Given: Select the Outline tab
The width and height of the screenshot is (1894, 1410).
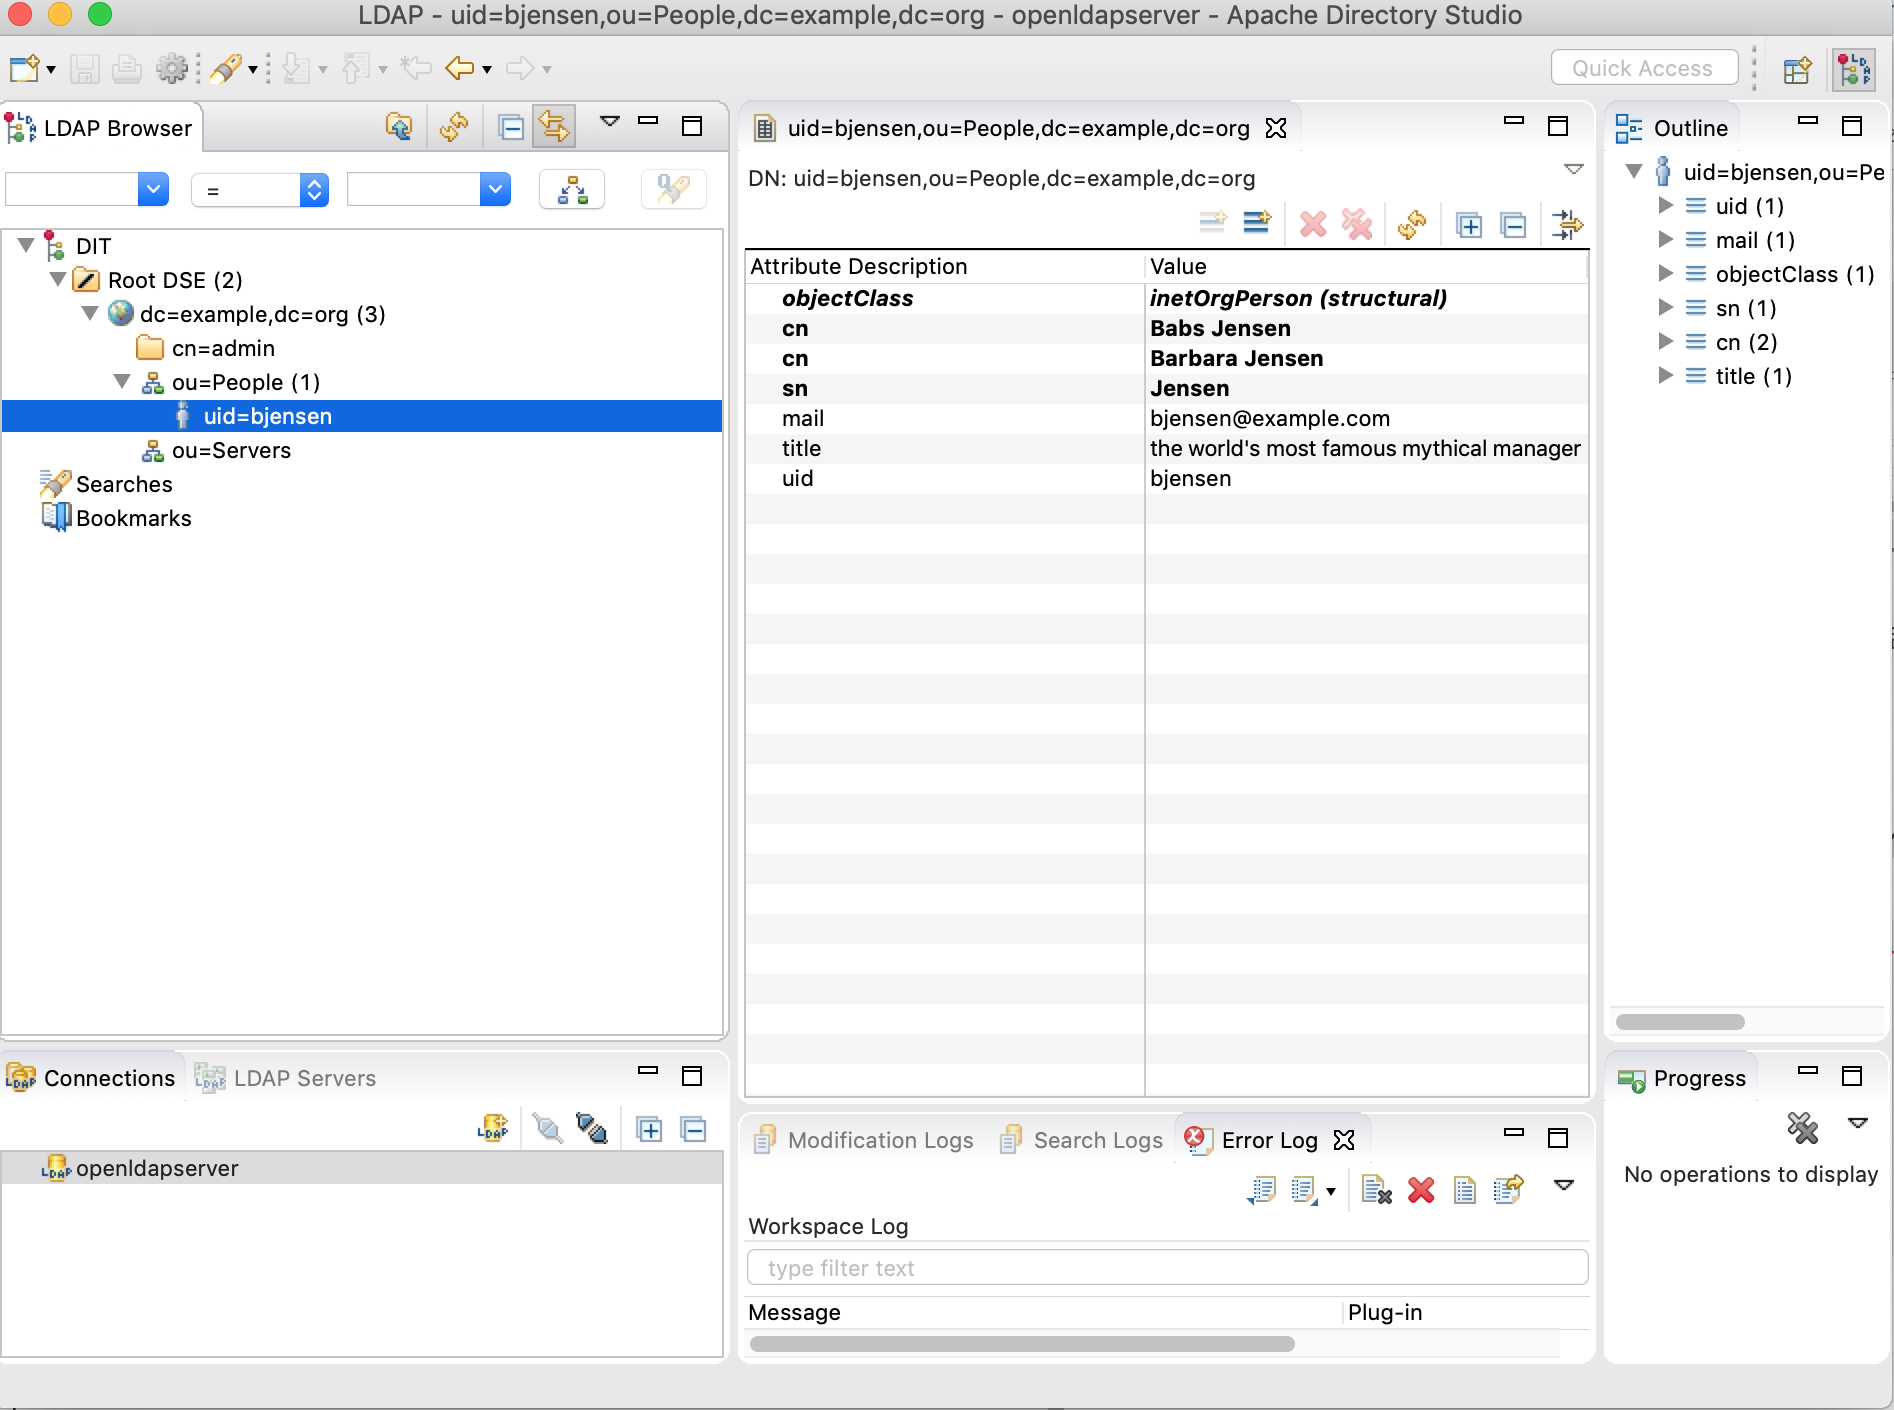Looking at the screenshot, I should coord(1673,128).
